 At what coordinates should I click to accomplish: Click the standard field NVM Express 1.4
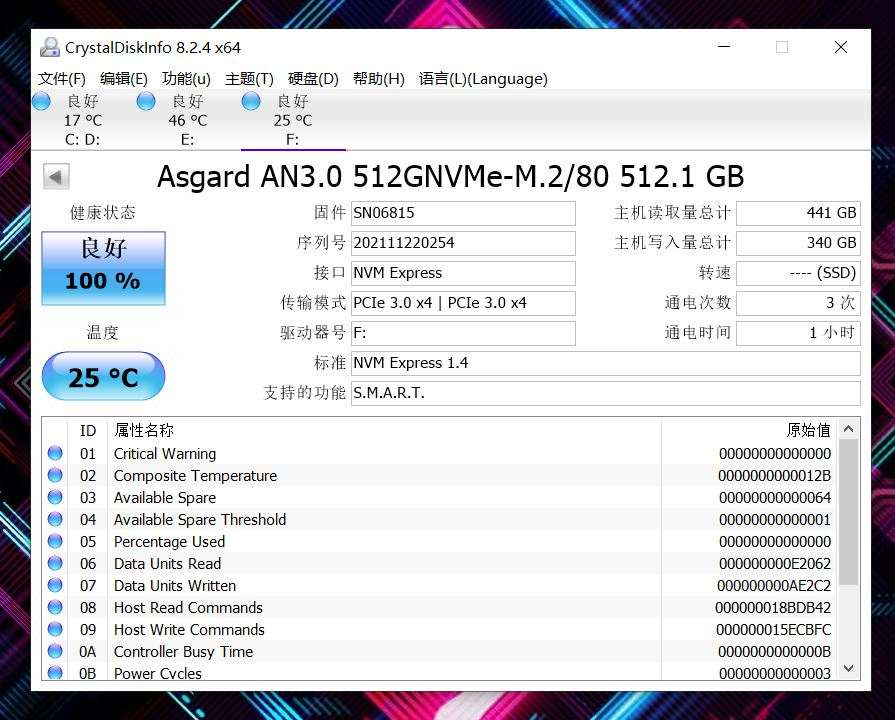point(606,363)
